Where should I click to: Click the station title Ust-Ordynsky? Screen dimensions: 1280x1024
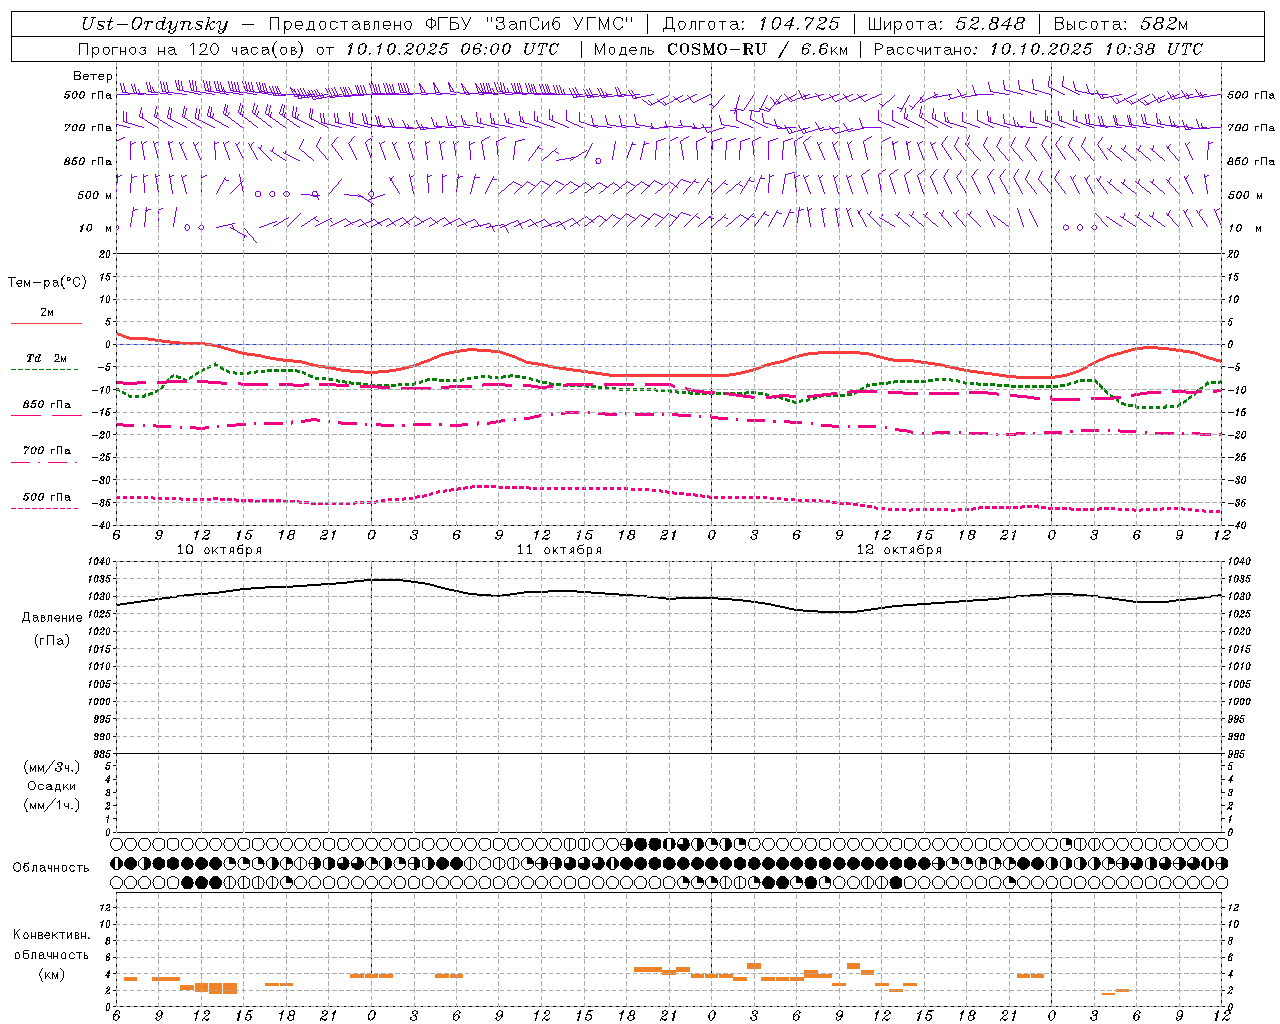[155, 25]
